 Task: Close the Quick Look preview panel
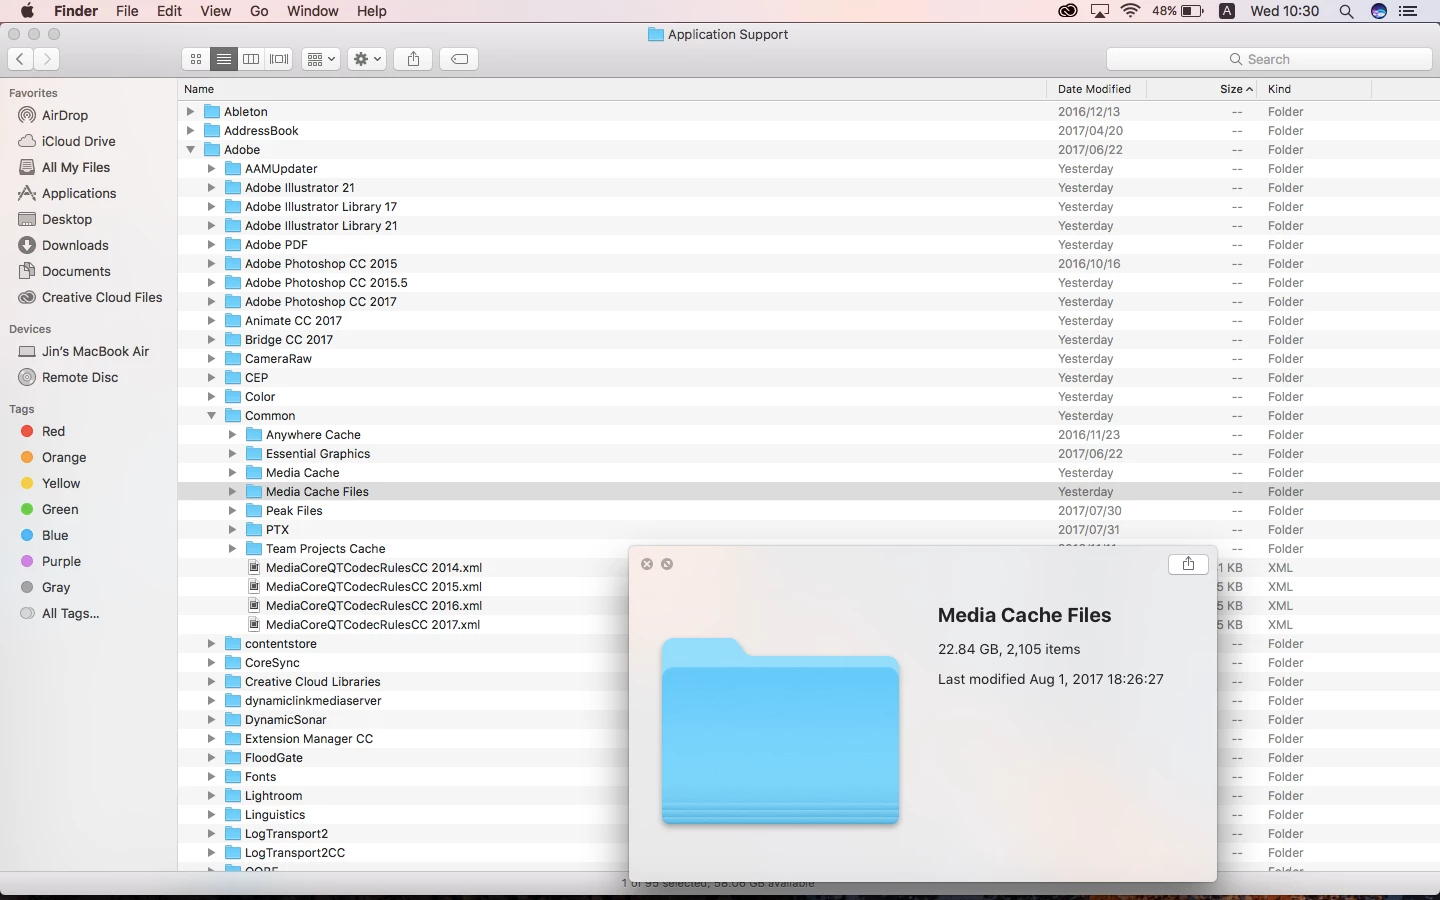click(647, 564)
